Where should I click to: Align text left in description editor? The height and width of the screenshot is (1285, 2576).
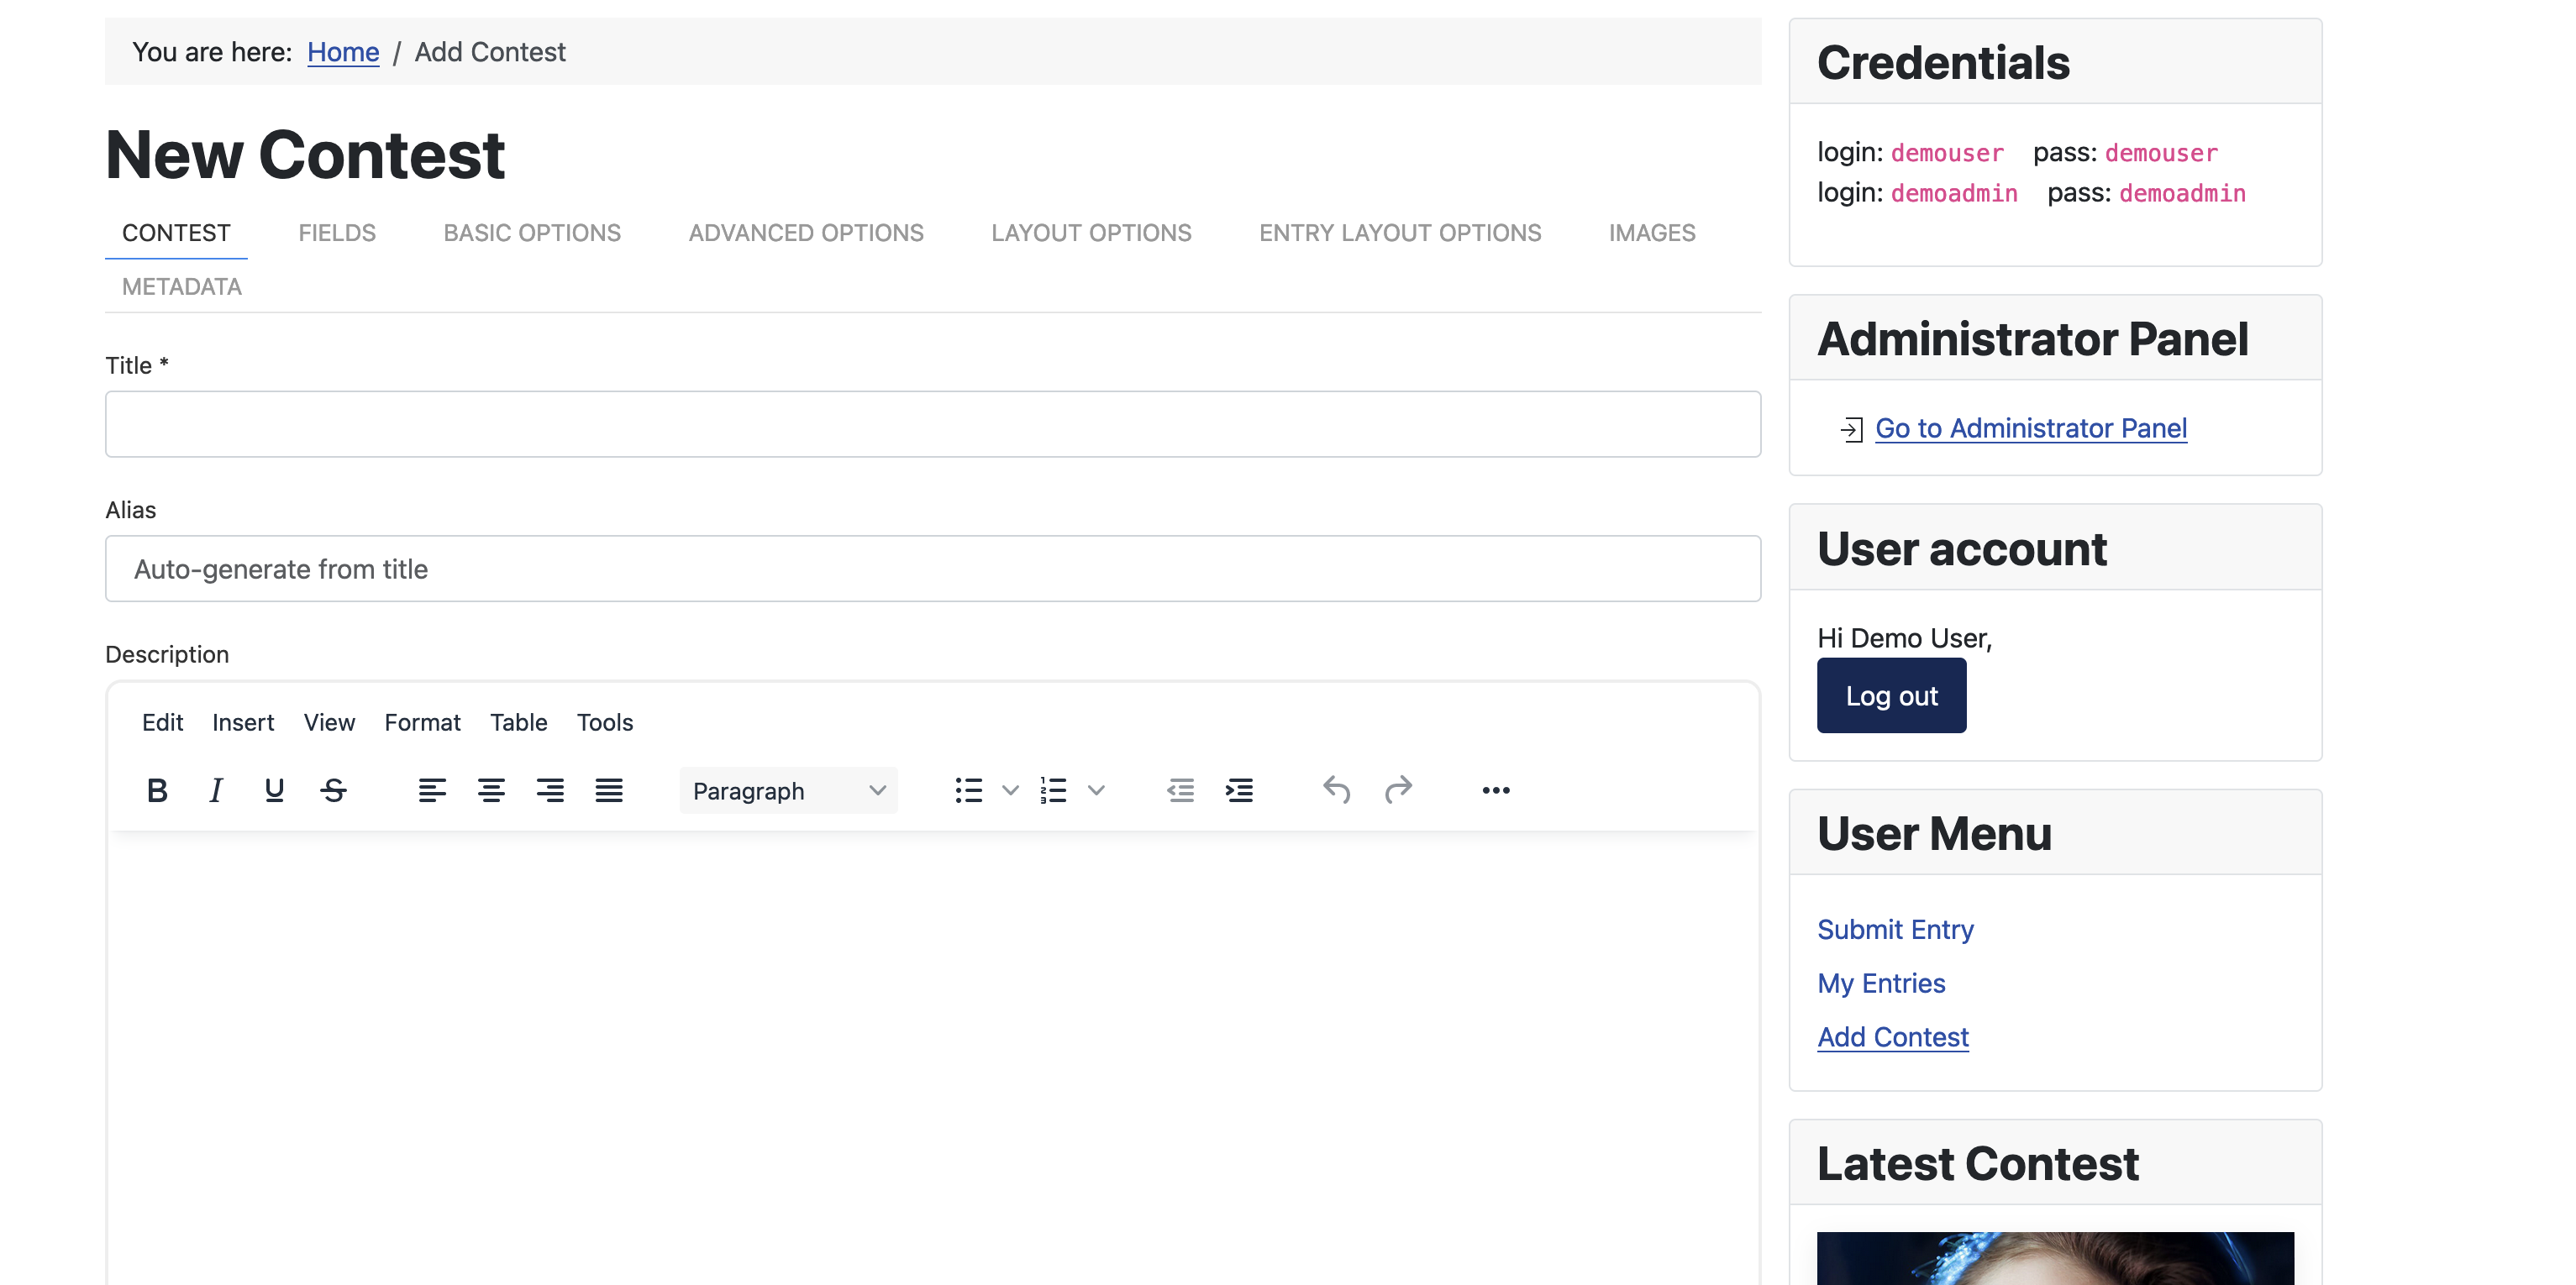[x=432, y=790]
